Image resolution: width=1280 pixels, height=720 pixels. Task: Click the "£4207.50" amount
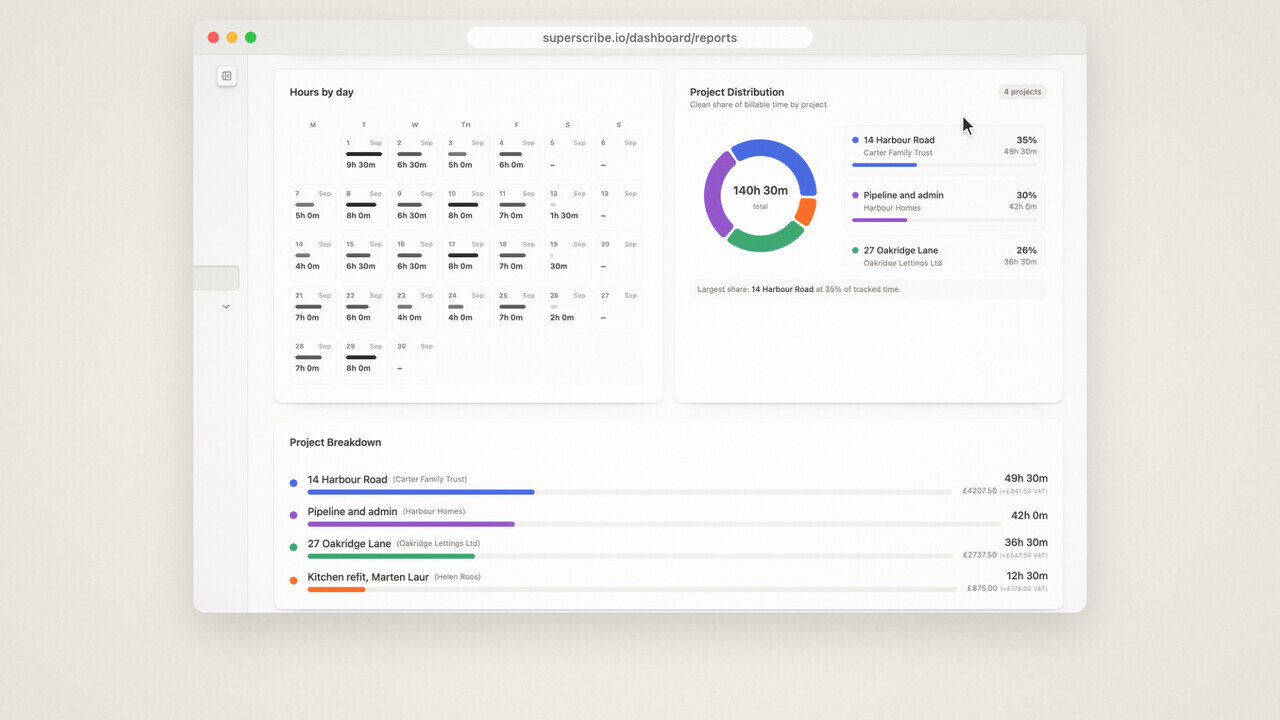click(980, 491)
